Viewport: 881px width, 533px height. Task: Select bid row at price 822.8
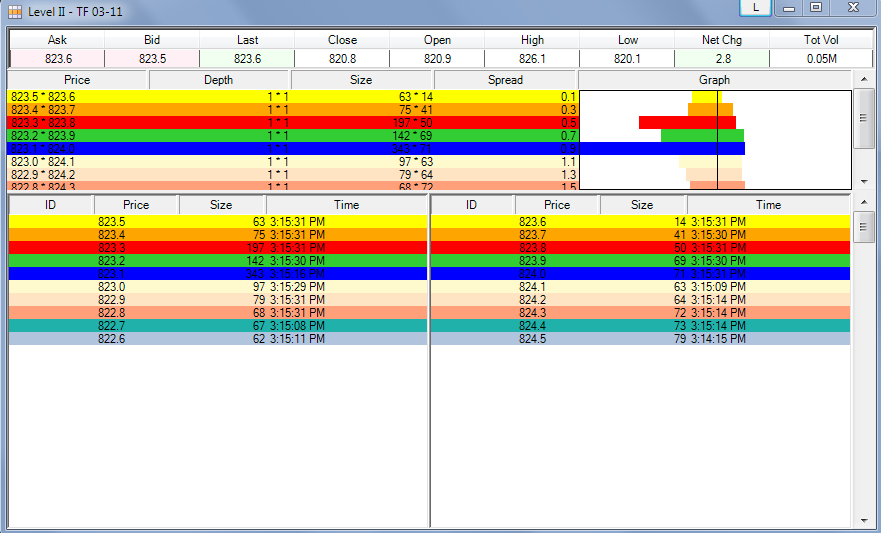pyautogui.click(x=218, y=312)
